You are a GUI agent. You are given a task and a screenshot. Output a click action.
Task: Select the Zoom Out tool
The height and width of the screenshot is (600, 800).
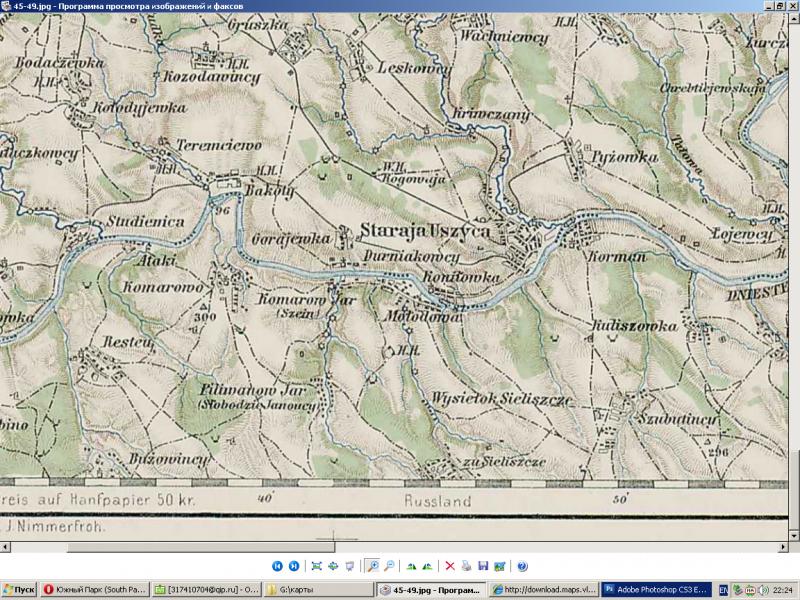389,566
